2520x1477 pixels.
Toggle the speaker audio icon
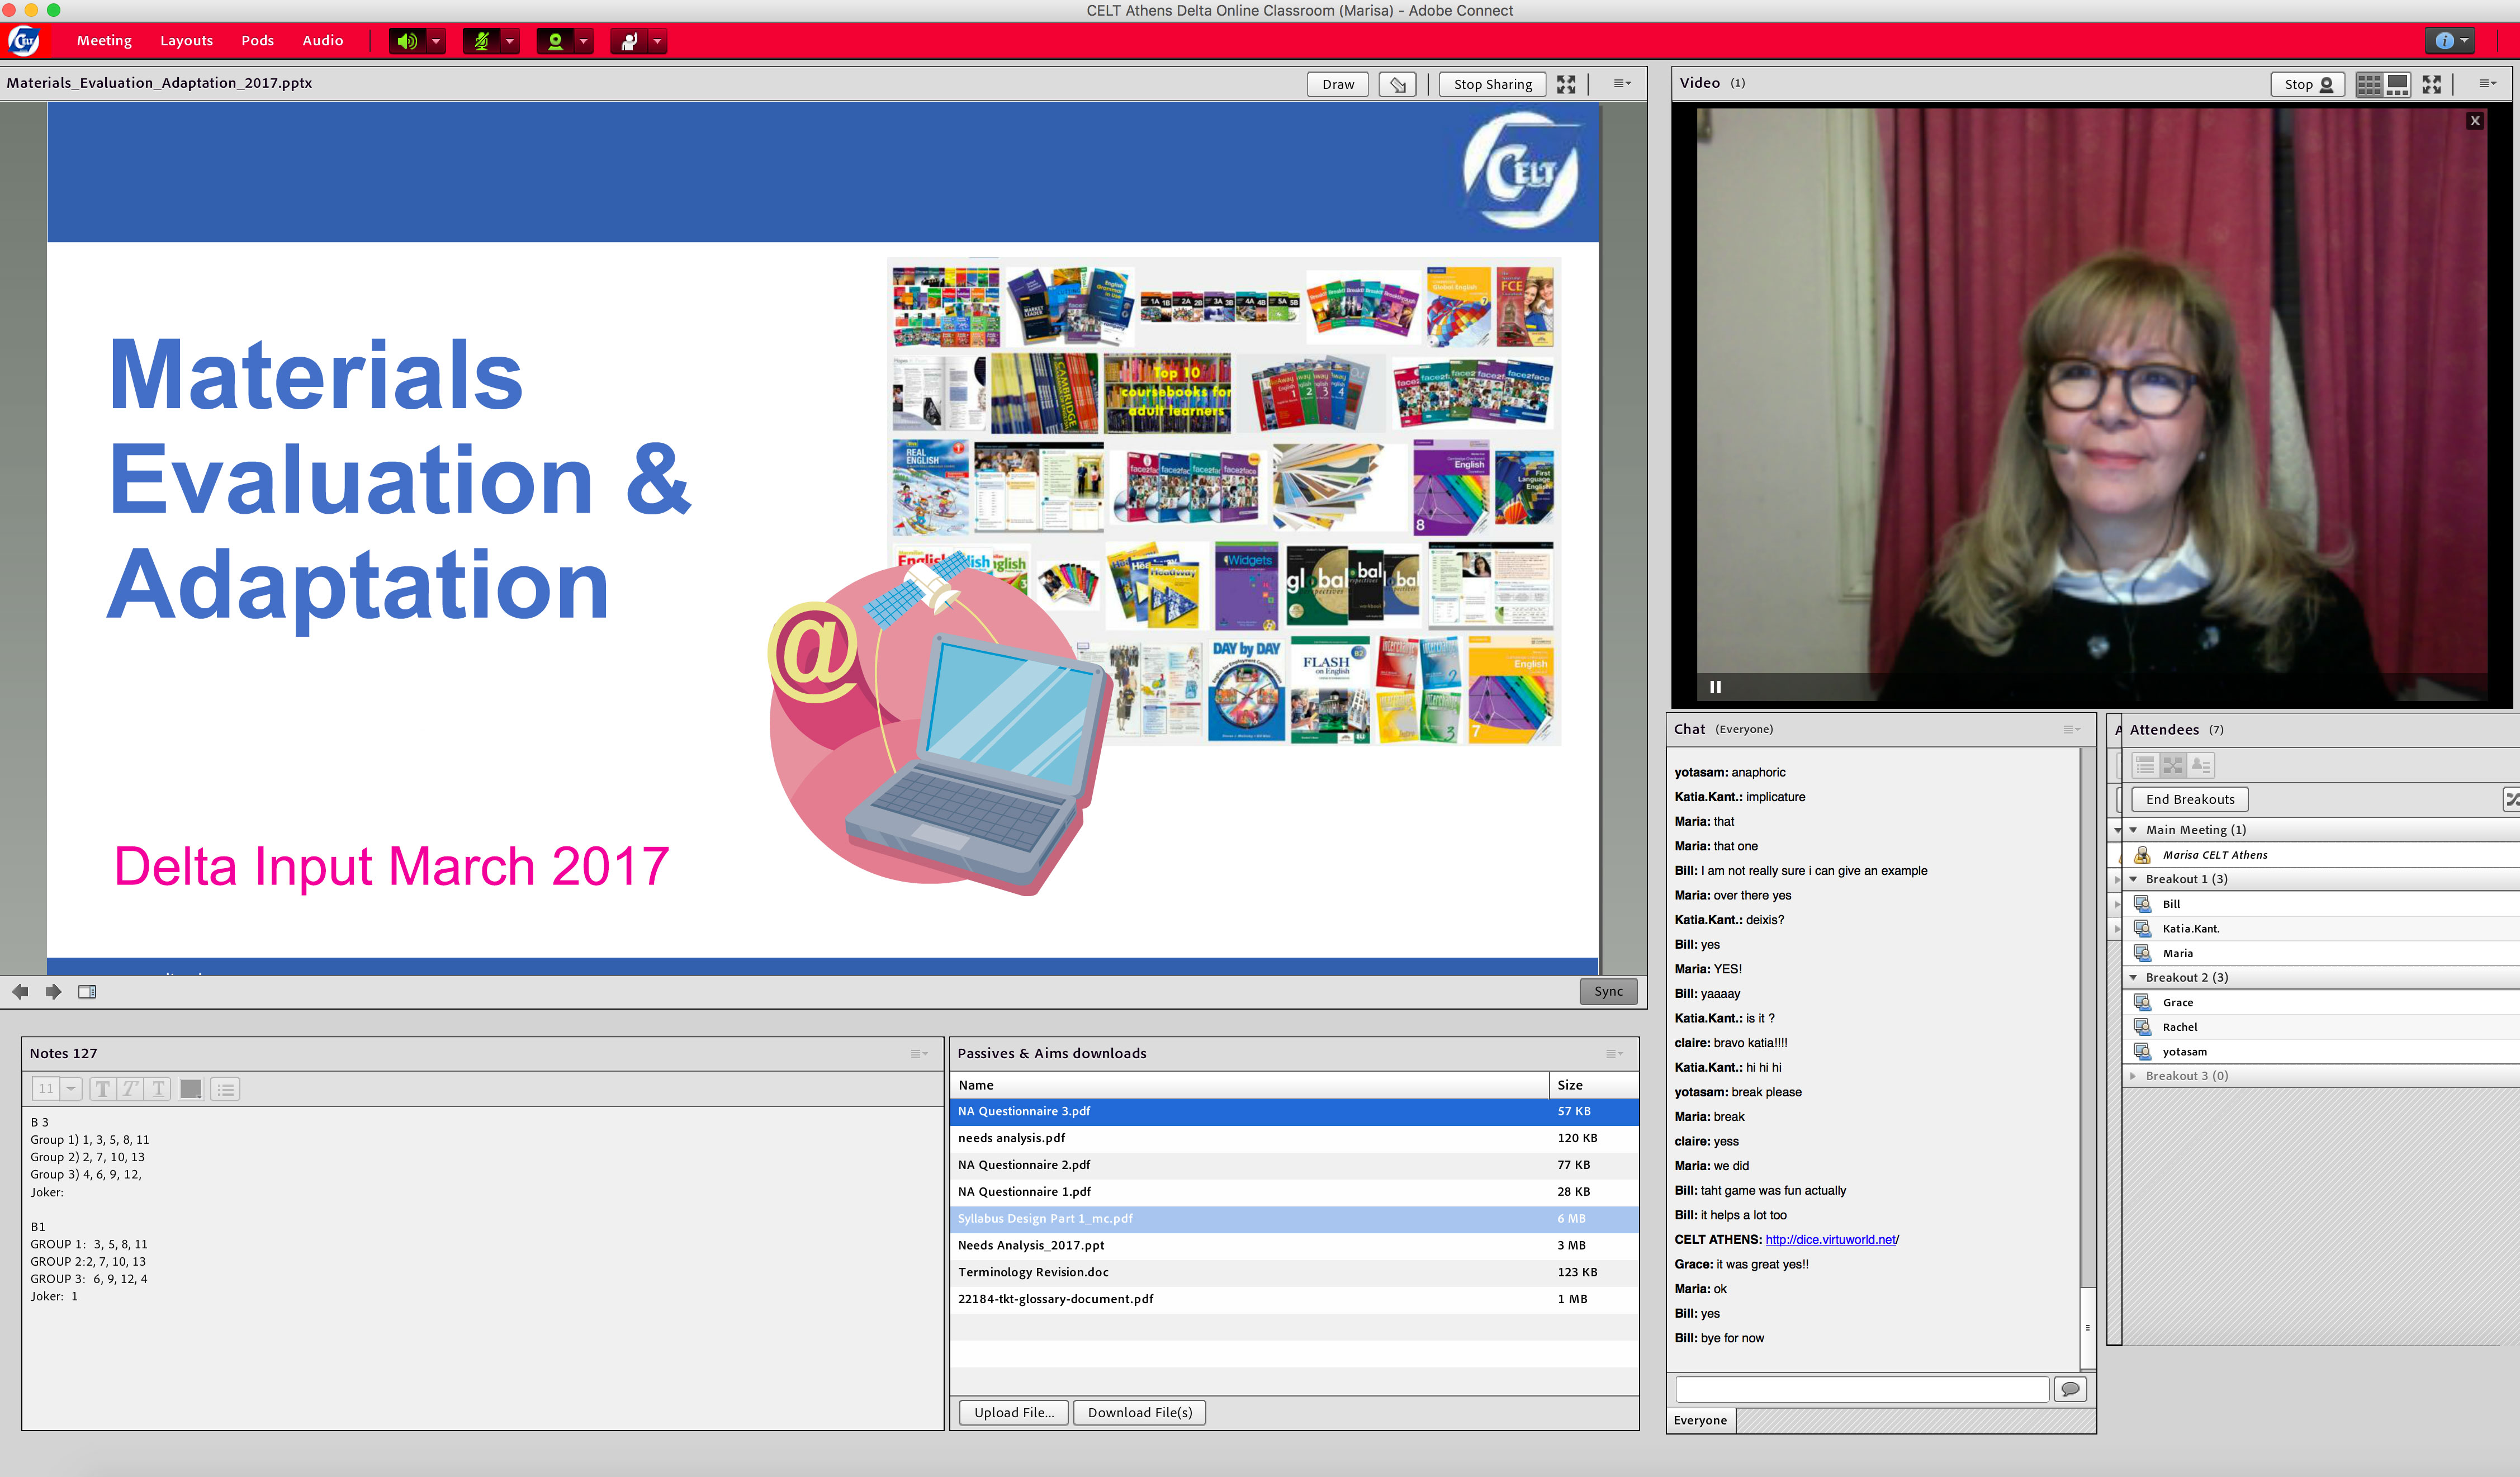pyautogui.click(x=406, y=41)
